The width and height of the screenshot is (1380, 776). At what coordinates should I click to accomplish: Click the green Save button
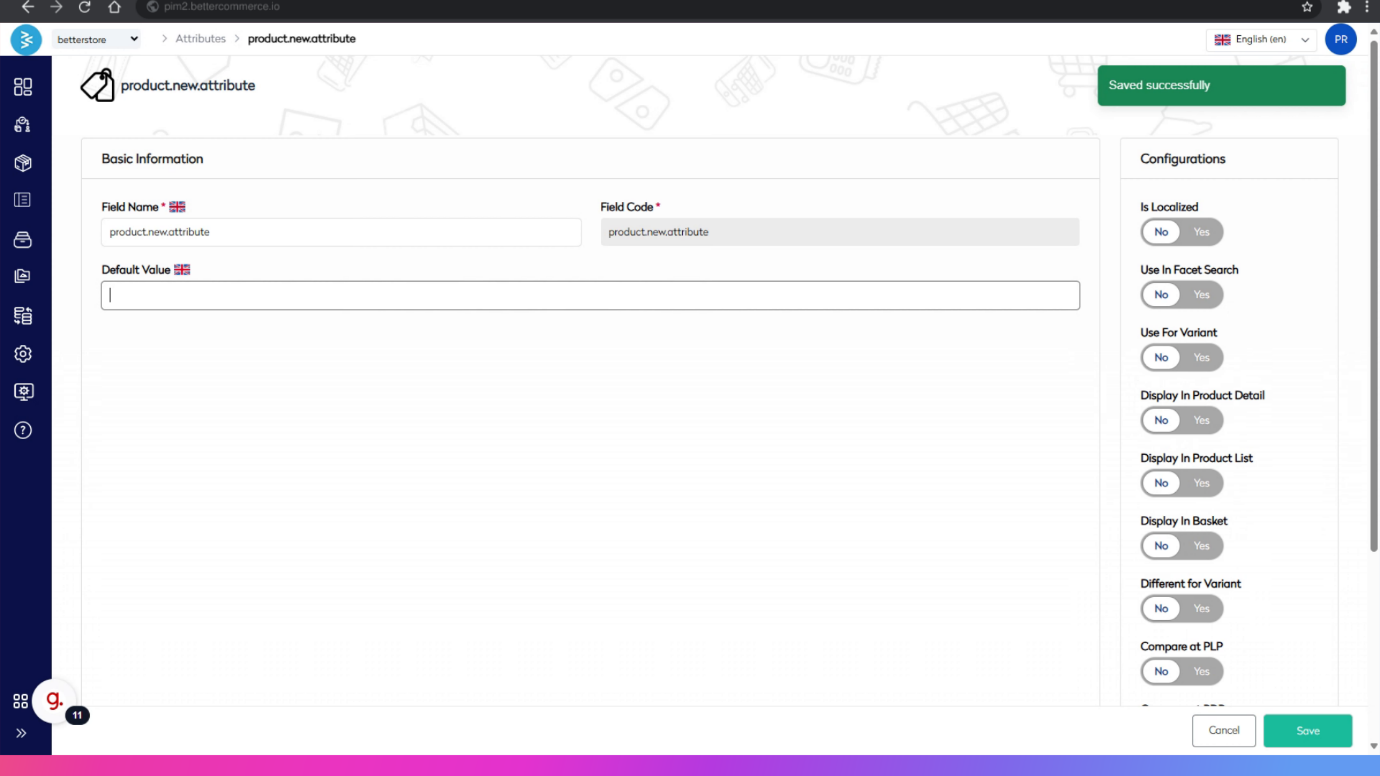point(1307,731)
